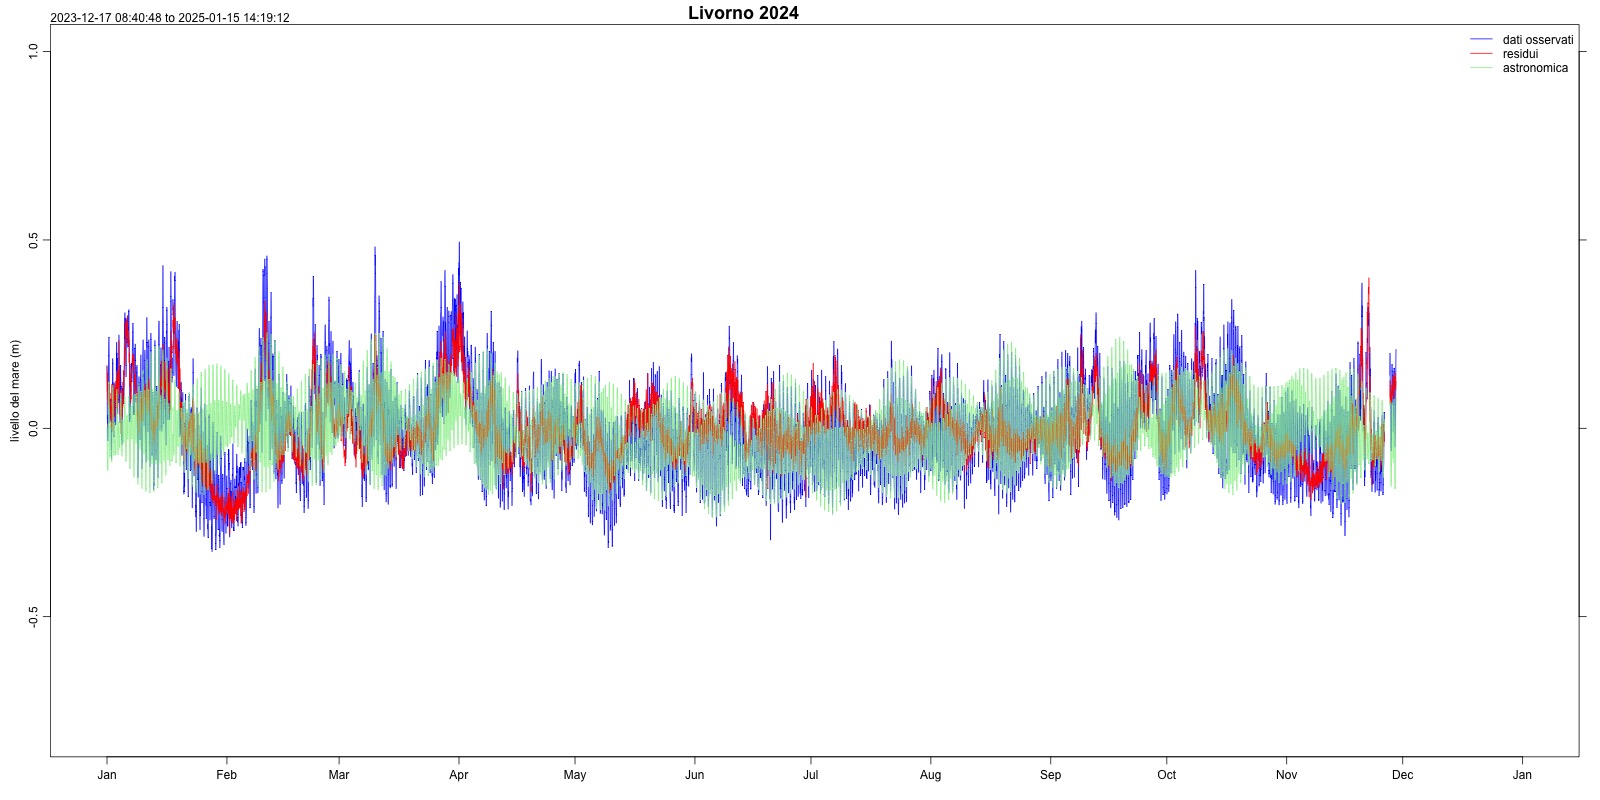This screenshot has width=1600, height=800.
Task: Select the "astronomica" legend label
Action: (1535, 68)
